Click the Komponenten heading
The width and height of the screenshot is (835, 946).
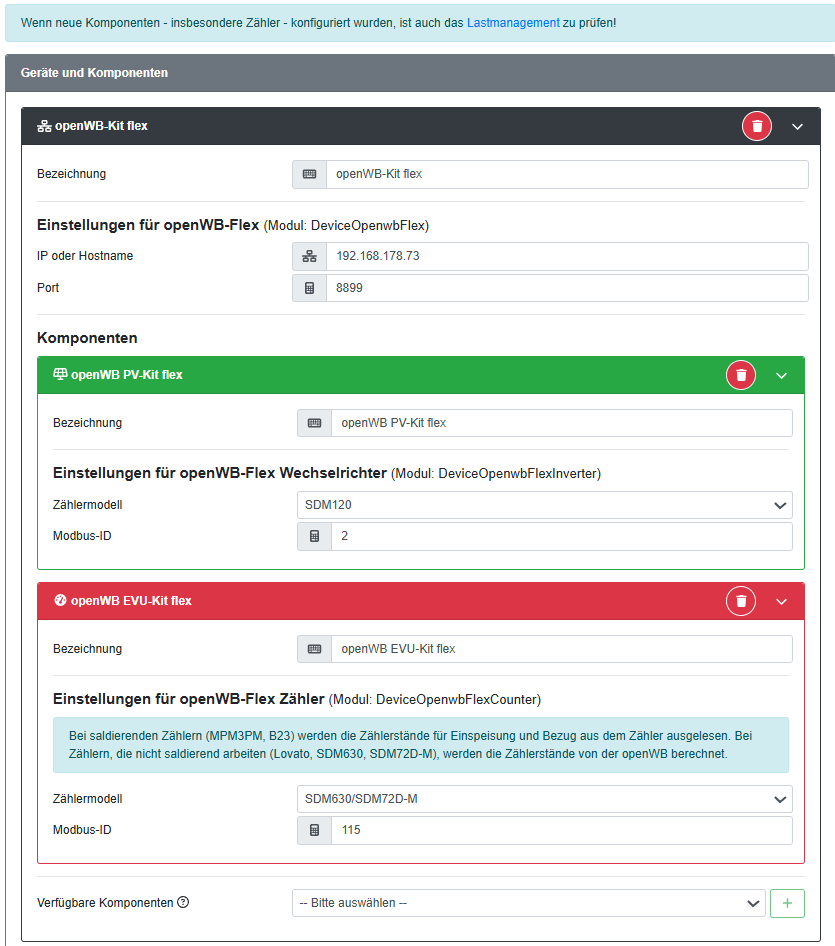click(x=87, y=338)
